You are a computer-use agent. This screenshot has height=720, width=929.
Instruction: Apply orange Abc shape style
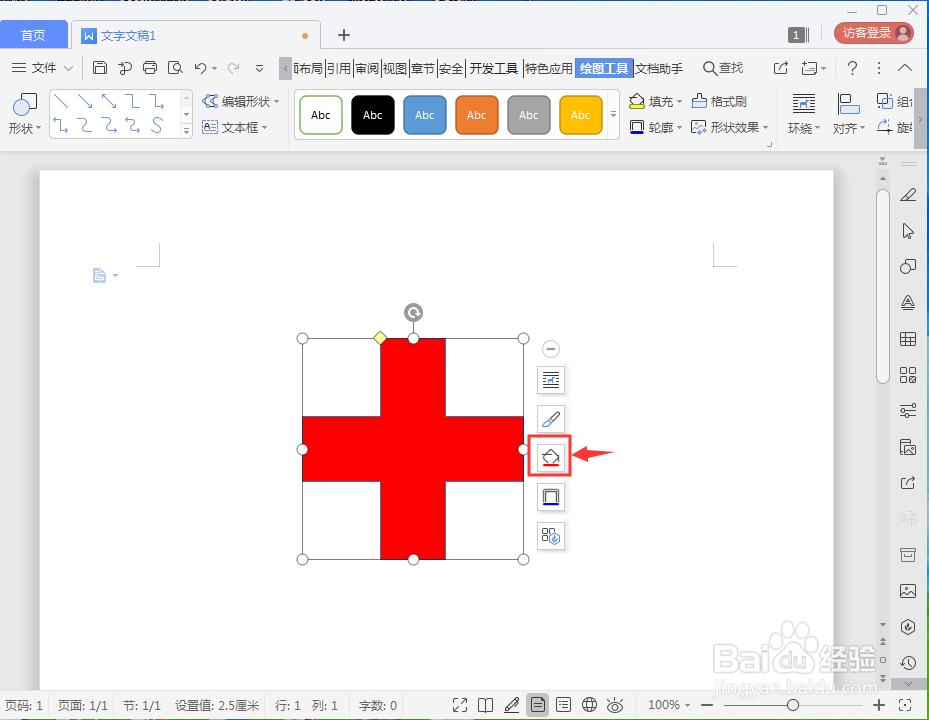point(476,115)
